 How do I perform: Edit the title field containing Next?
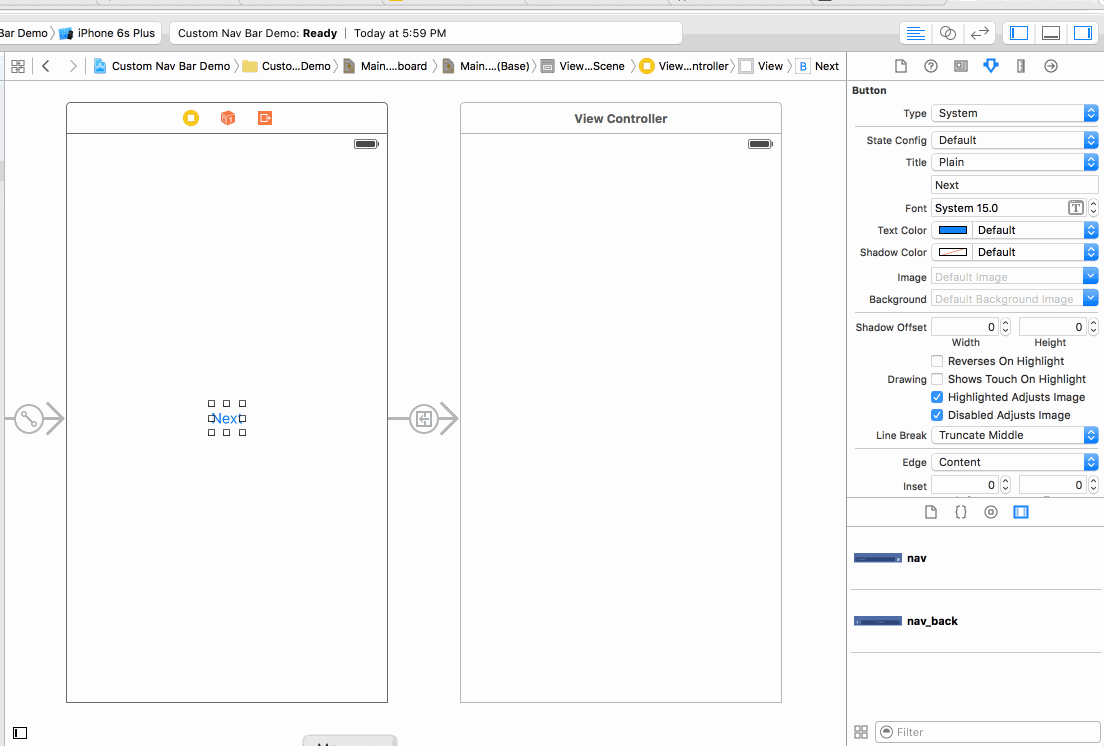(1015, 185)
